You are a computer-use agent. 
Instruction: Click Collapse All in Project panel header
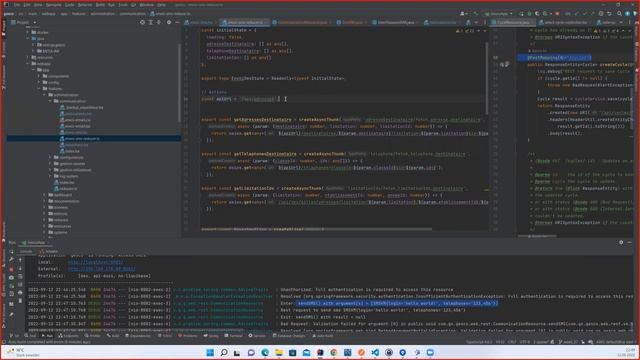pyautogui.click(x=159, y=22)
